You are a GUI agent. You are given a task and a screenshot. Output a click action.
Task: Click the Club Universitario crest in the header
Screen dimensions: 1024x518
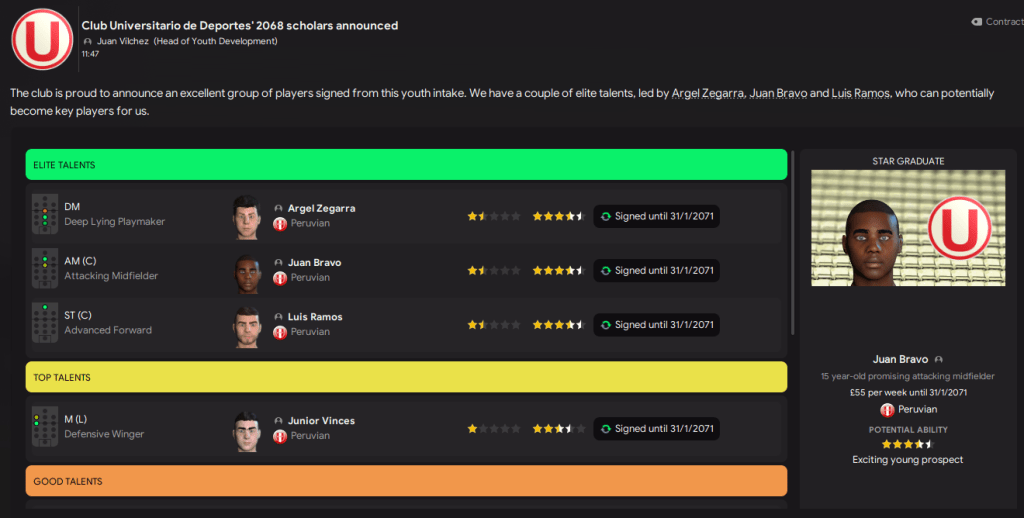coord(41,39)
